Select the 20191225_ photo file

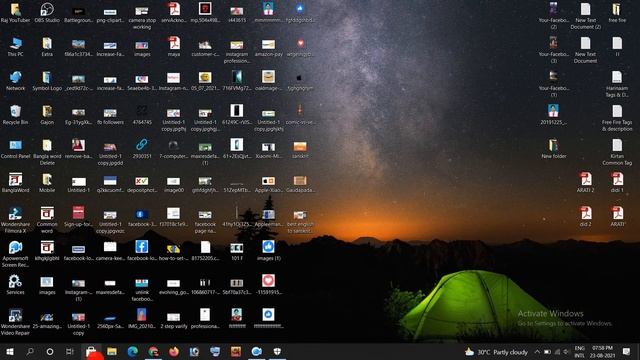point(553,111)
